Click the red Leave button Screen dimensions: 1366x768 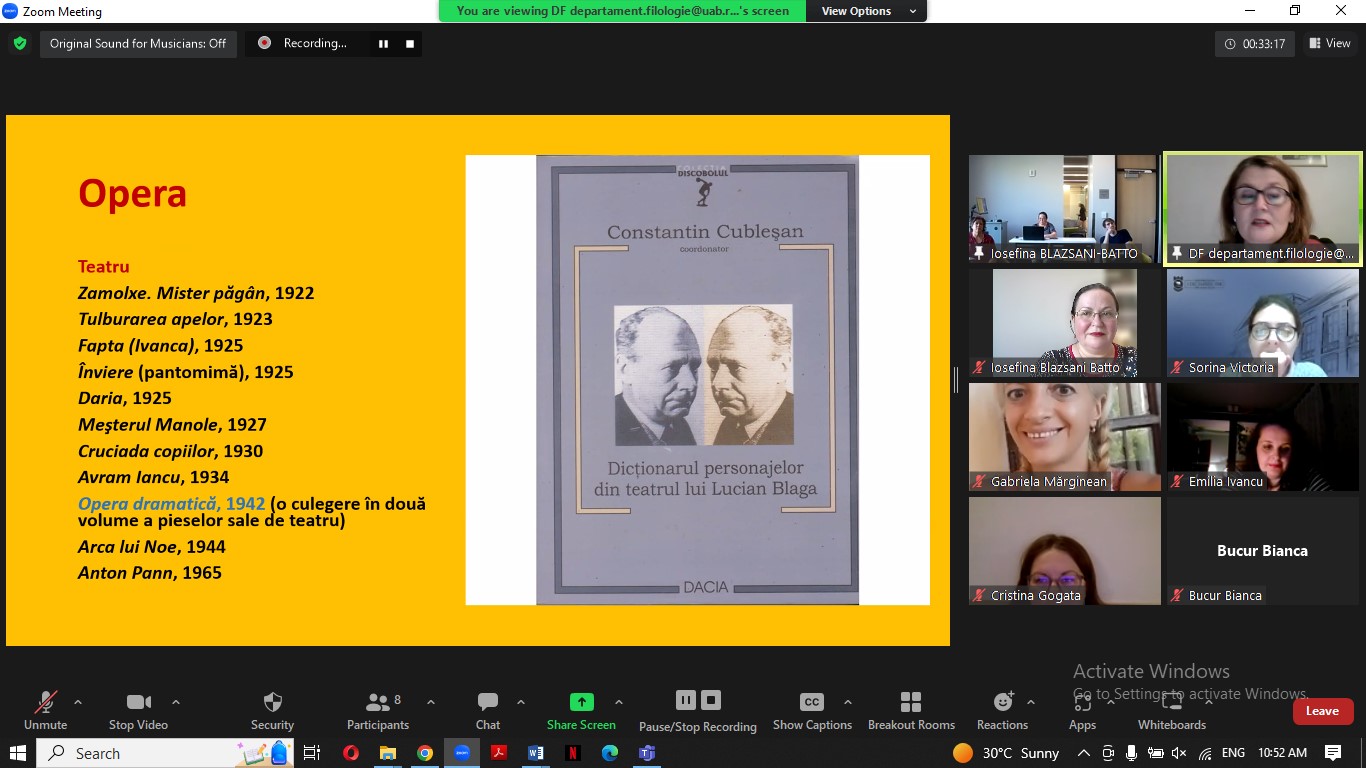coord(1322,711)
